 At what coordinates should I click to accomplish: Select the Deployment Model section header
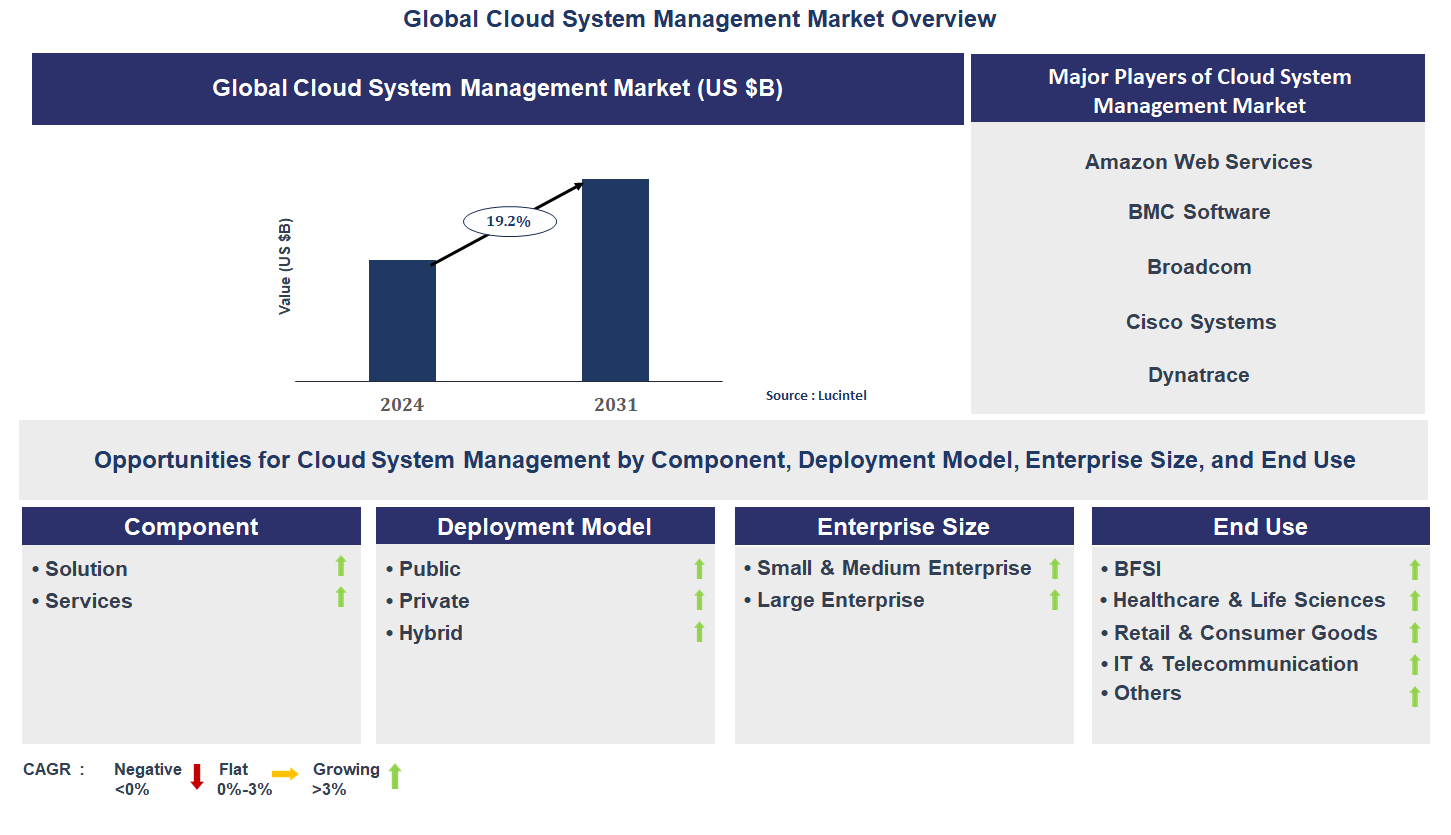[x=545, y=527]
